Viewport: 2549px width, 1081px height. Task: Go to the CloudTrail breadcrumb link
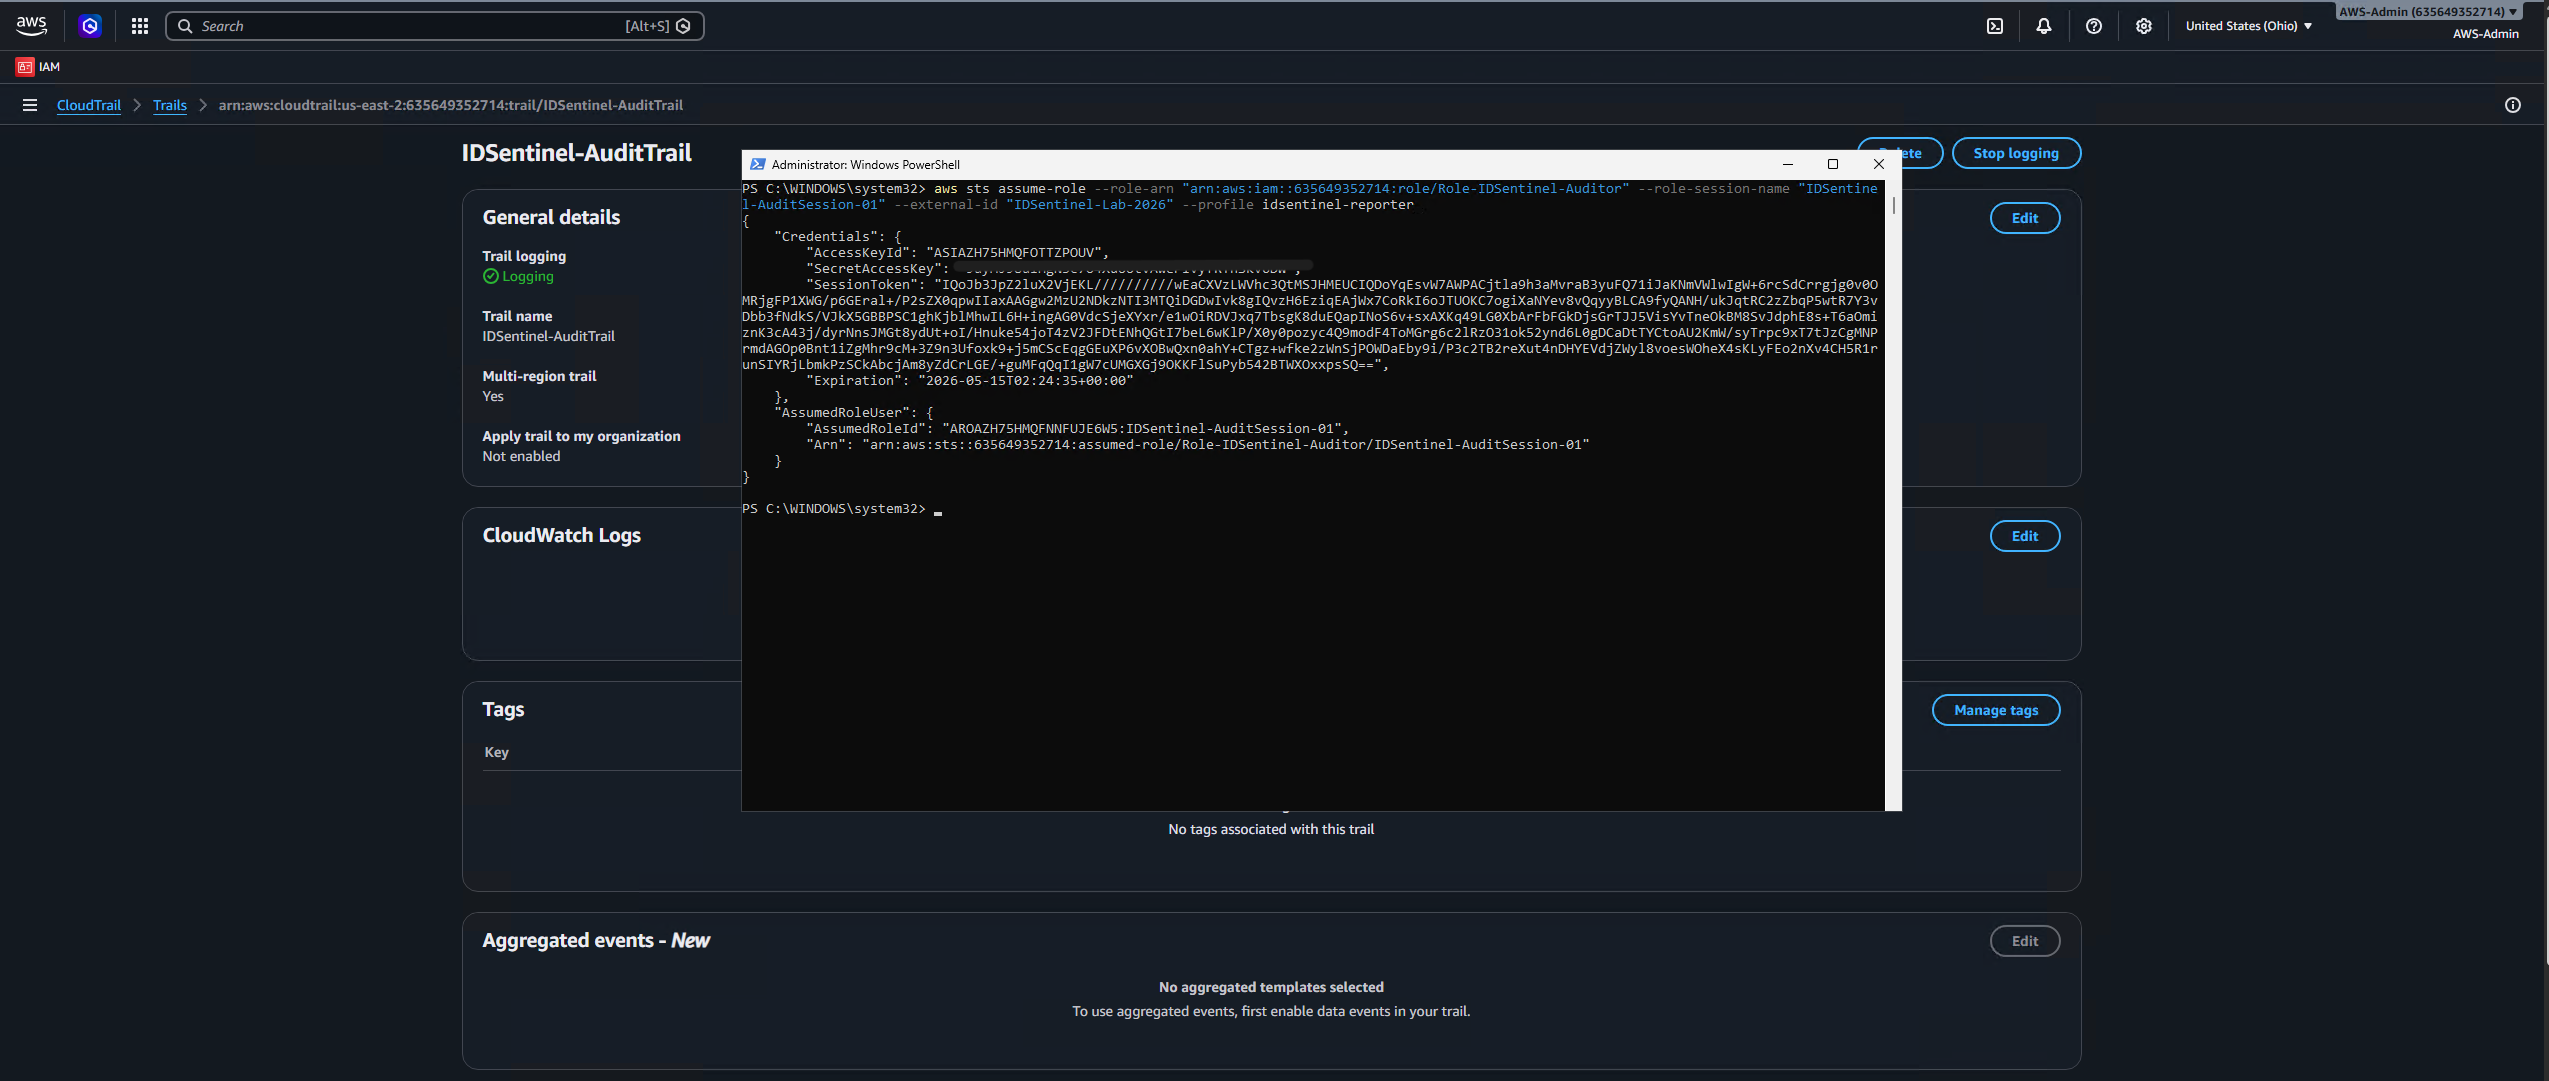pos(89,105)
